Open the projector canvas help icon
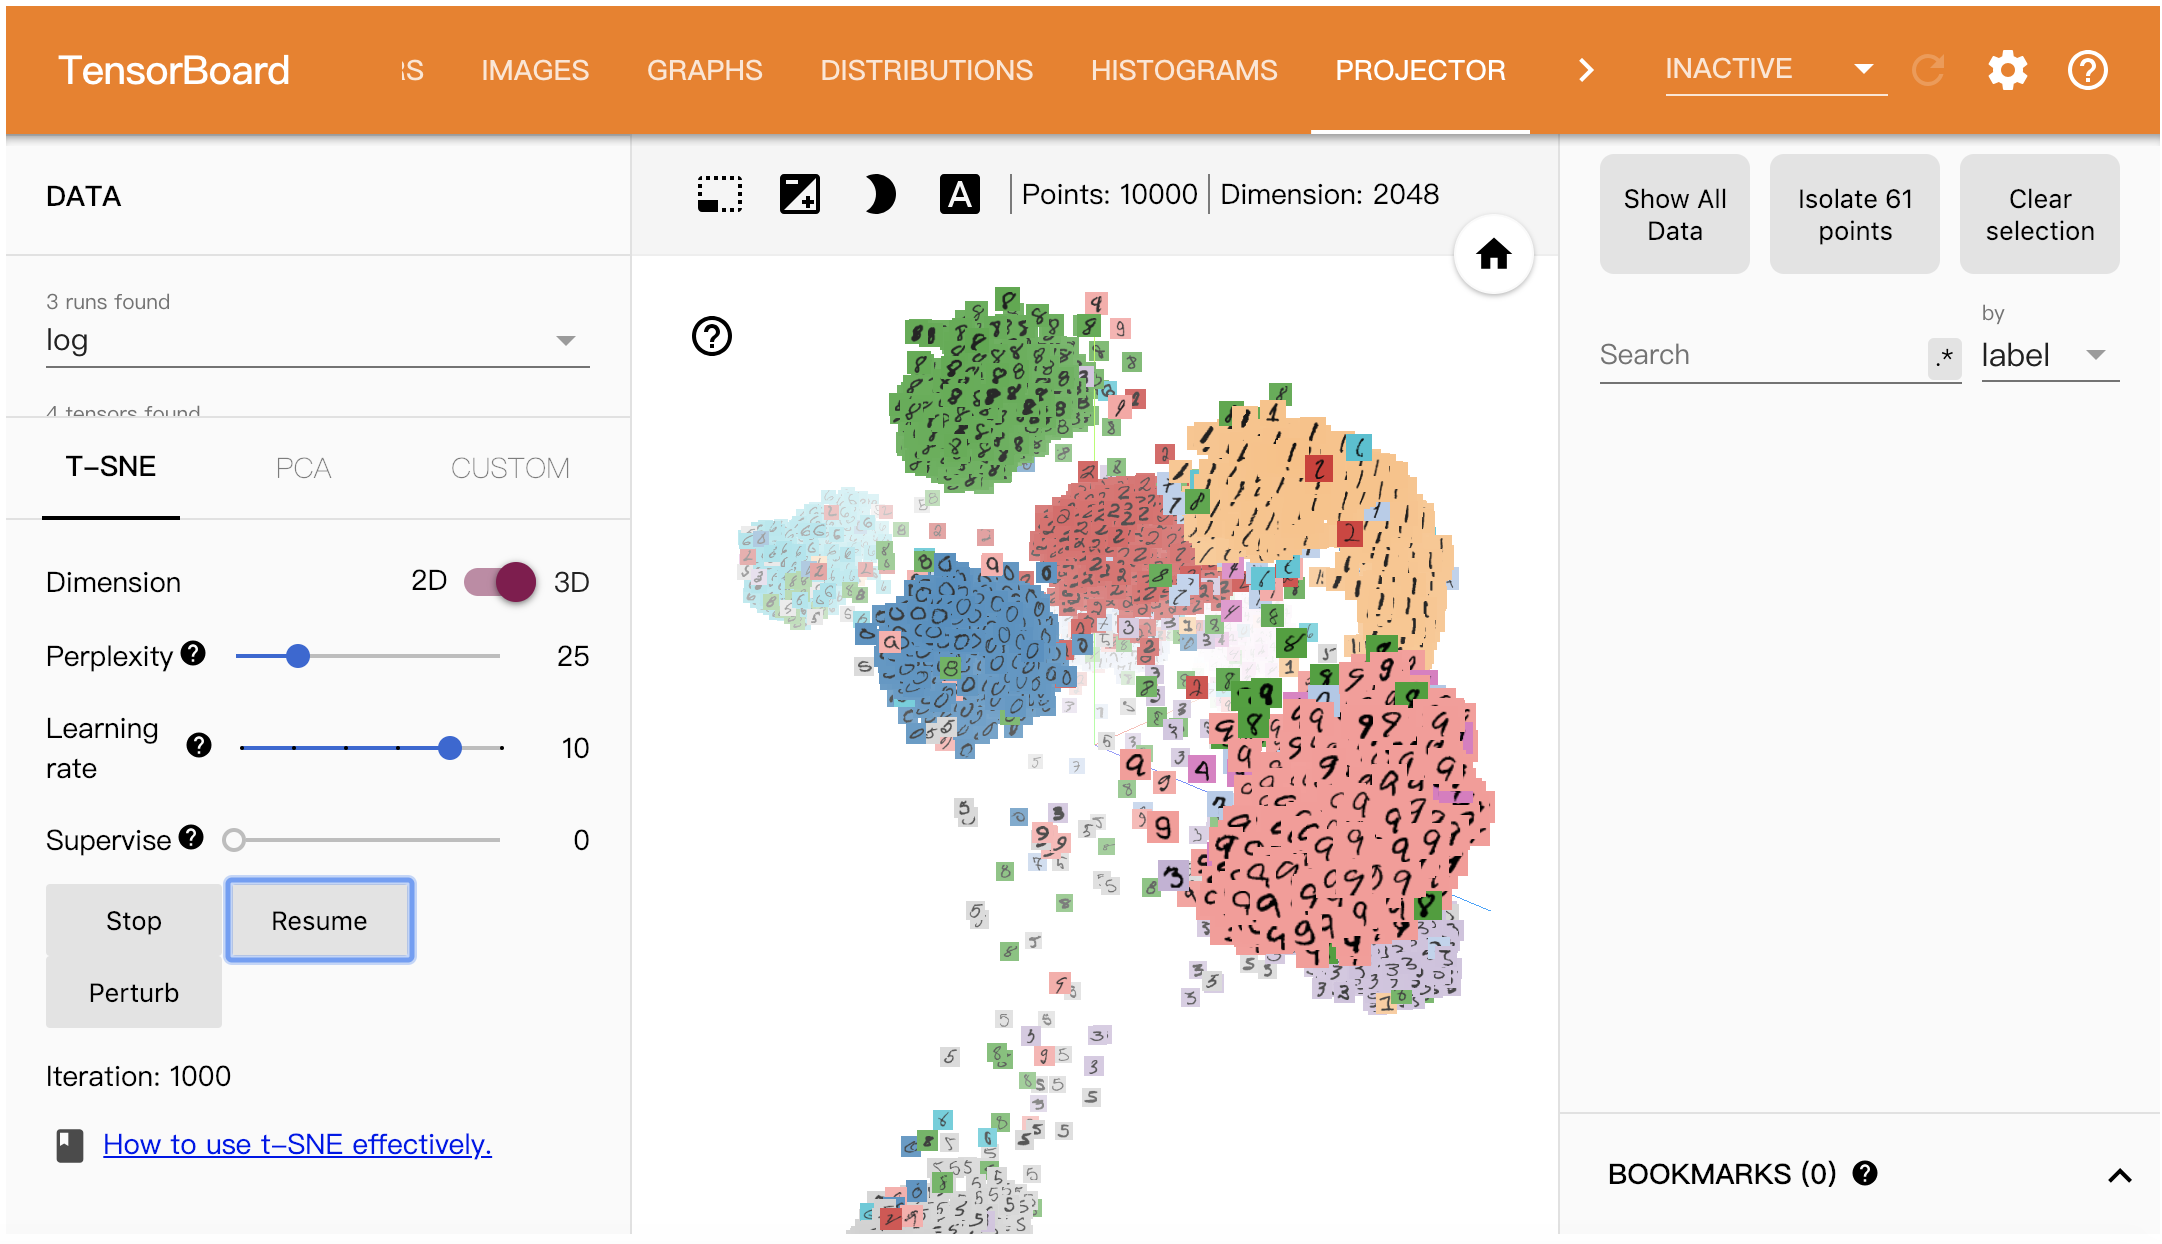 [712, 336]
